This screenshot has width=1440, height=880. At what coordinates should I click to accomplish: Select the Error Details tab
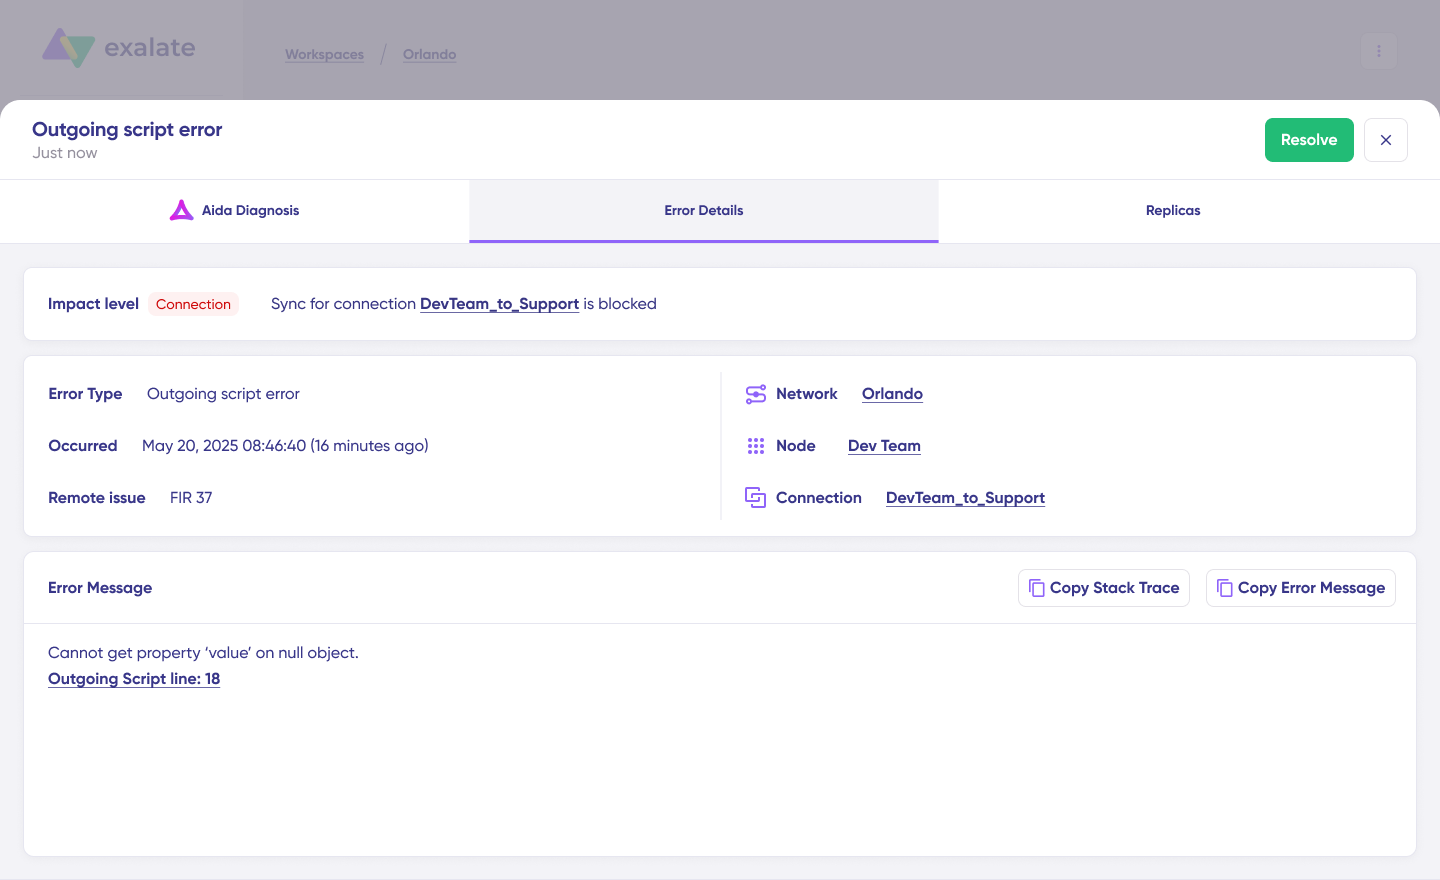(x=703, y=210)
